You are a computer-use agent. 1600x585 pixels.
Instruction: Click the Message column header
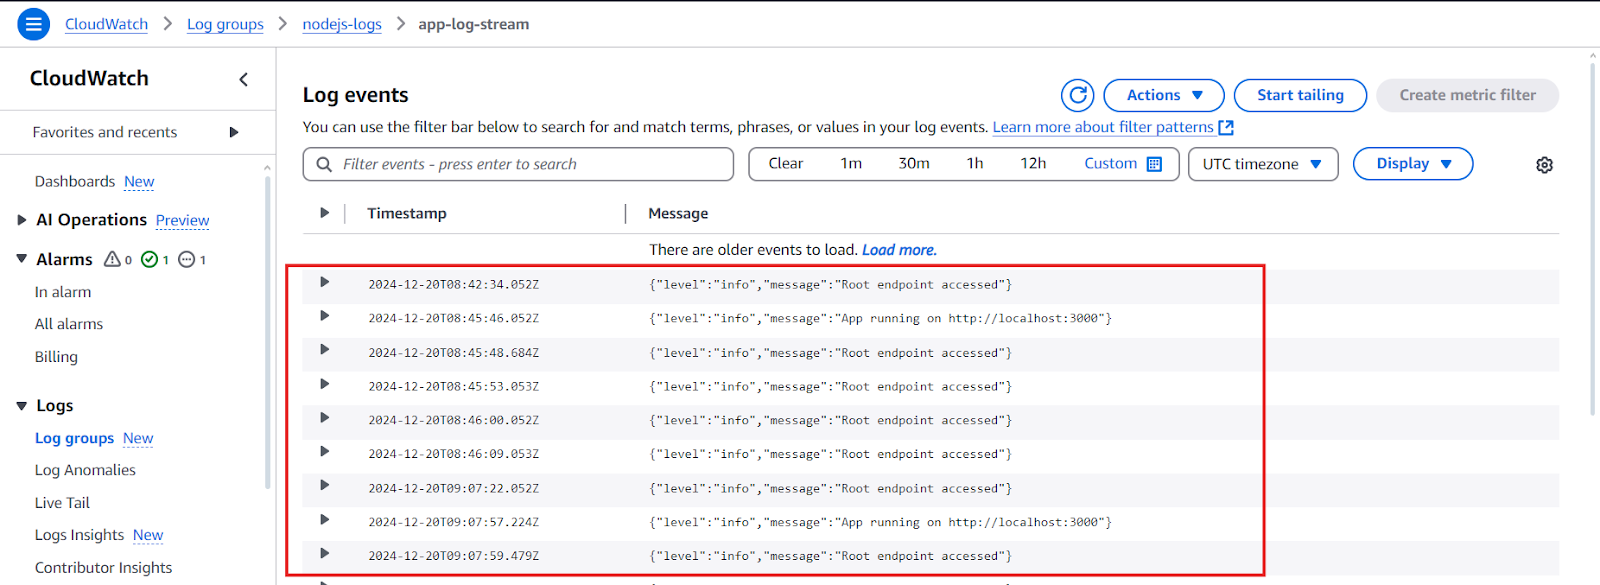[x=678, y=213]
